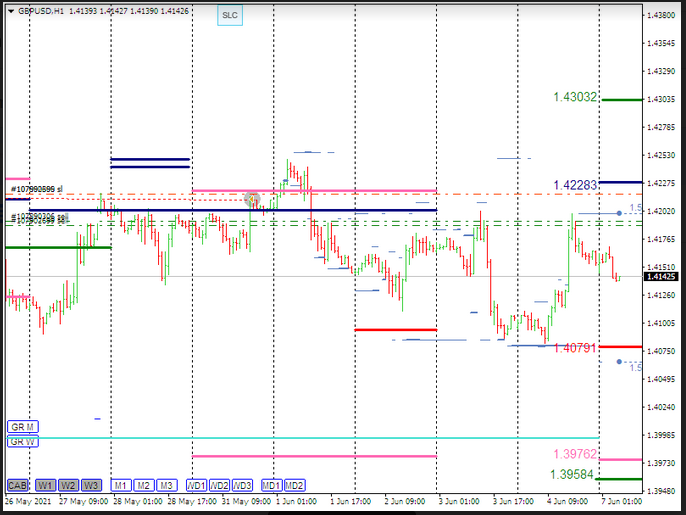The height and width of the screenshot is (515, 686).
Task: Activate the MD2 button
Action: click(x=294, y=485)
